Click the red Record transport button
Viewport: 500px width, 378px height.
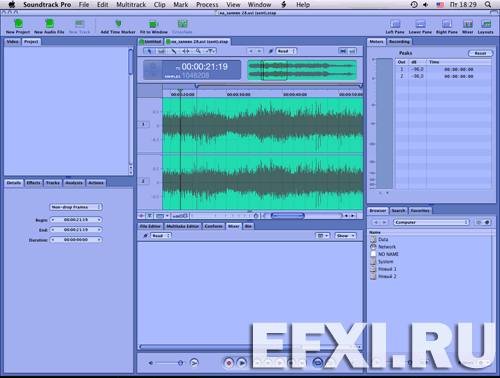[x=229, y=363]
